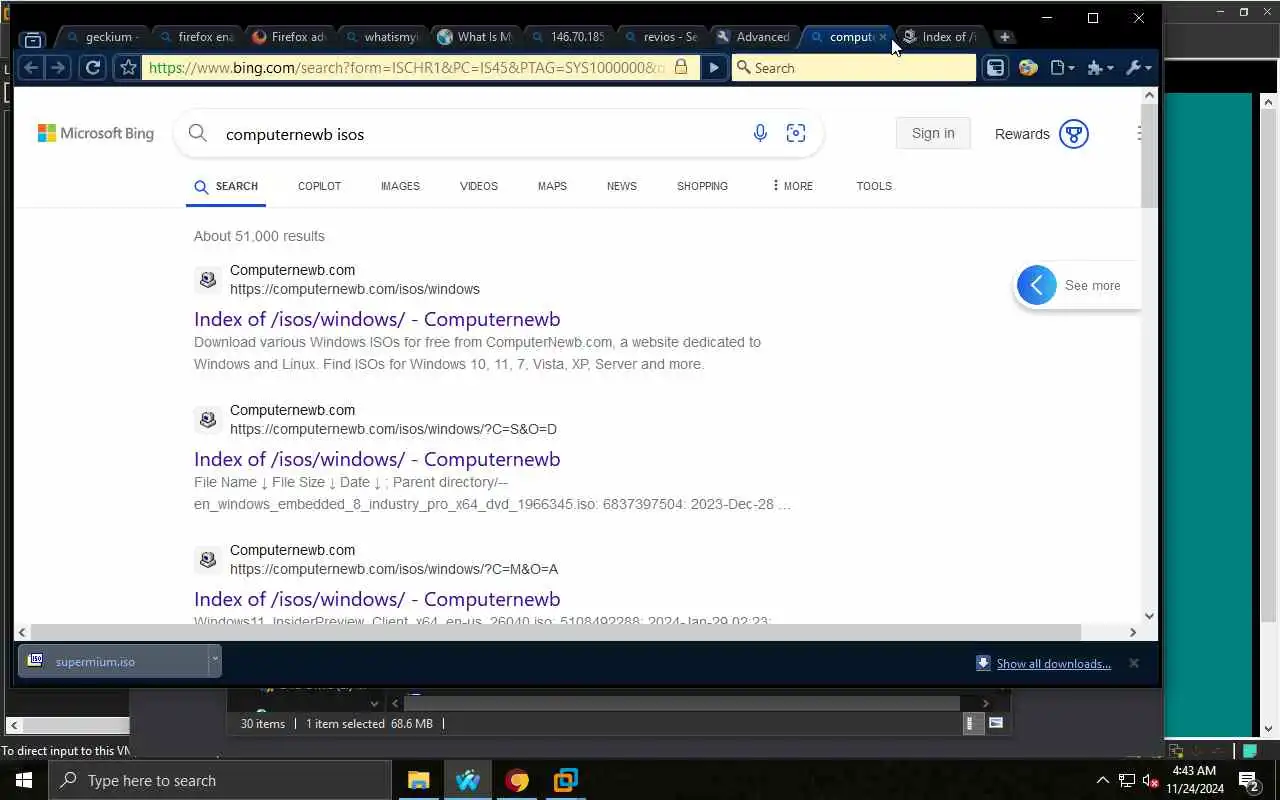1280x800 pixels.
Task: Open the wrench settings dropdown
Action: point(1138,67)
